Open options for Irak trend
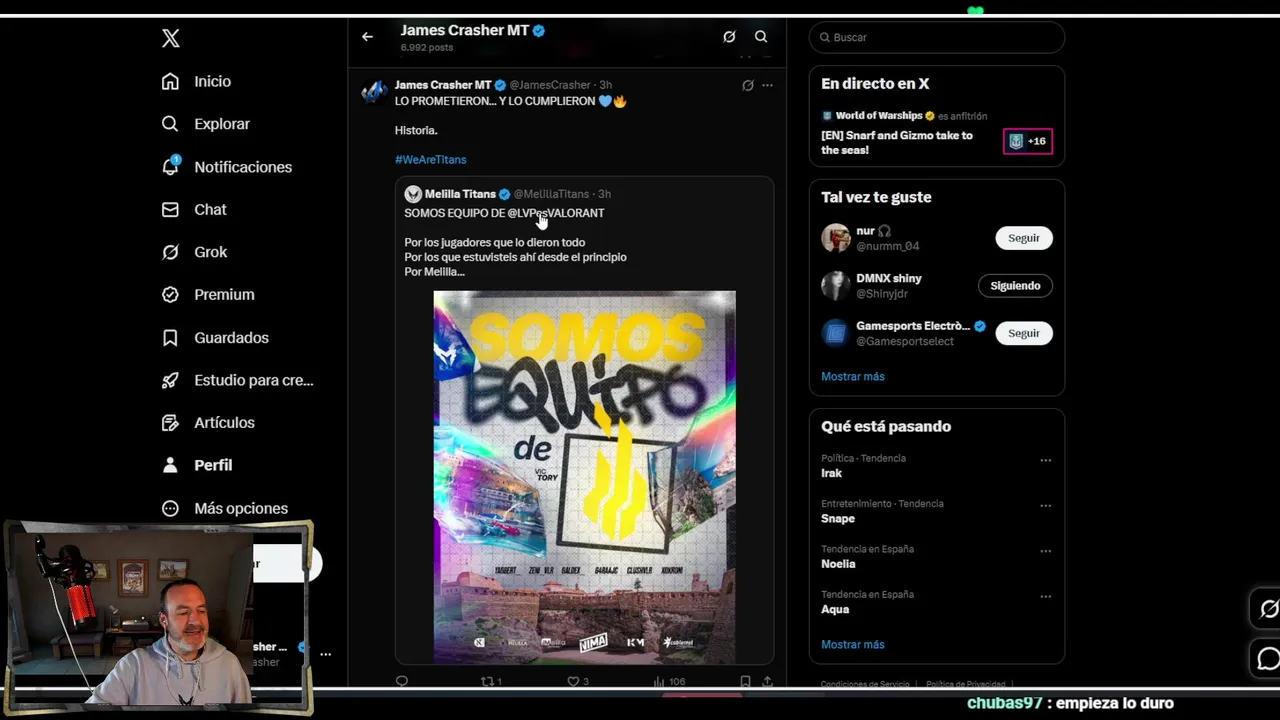 [1045, 460]
